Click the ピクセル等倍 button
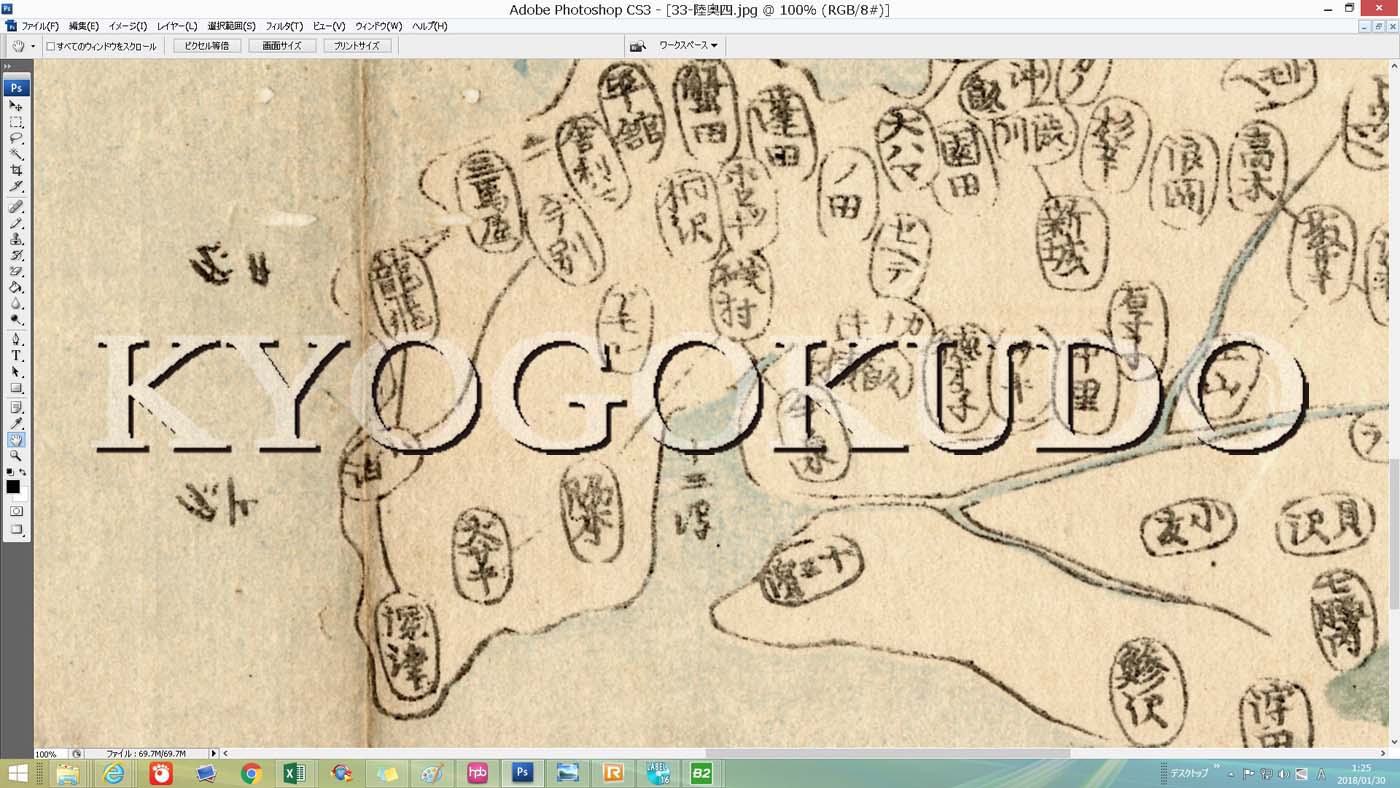This screenshot has height=788, width=1400. [x=207, y=46]
